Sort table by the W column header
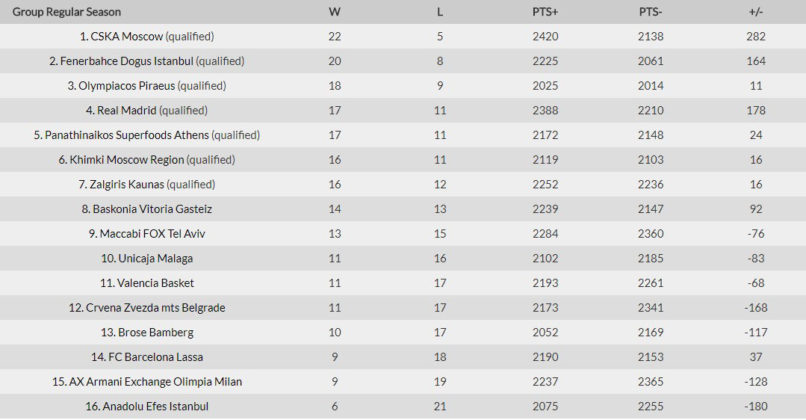The height and width of the screenshot is (420, 806). coord(334,12)
